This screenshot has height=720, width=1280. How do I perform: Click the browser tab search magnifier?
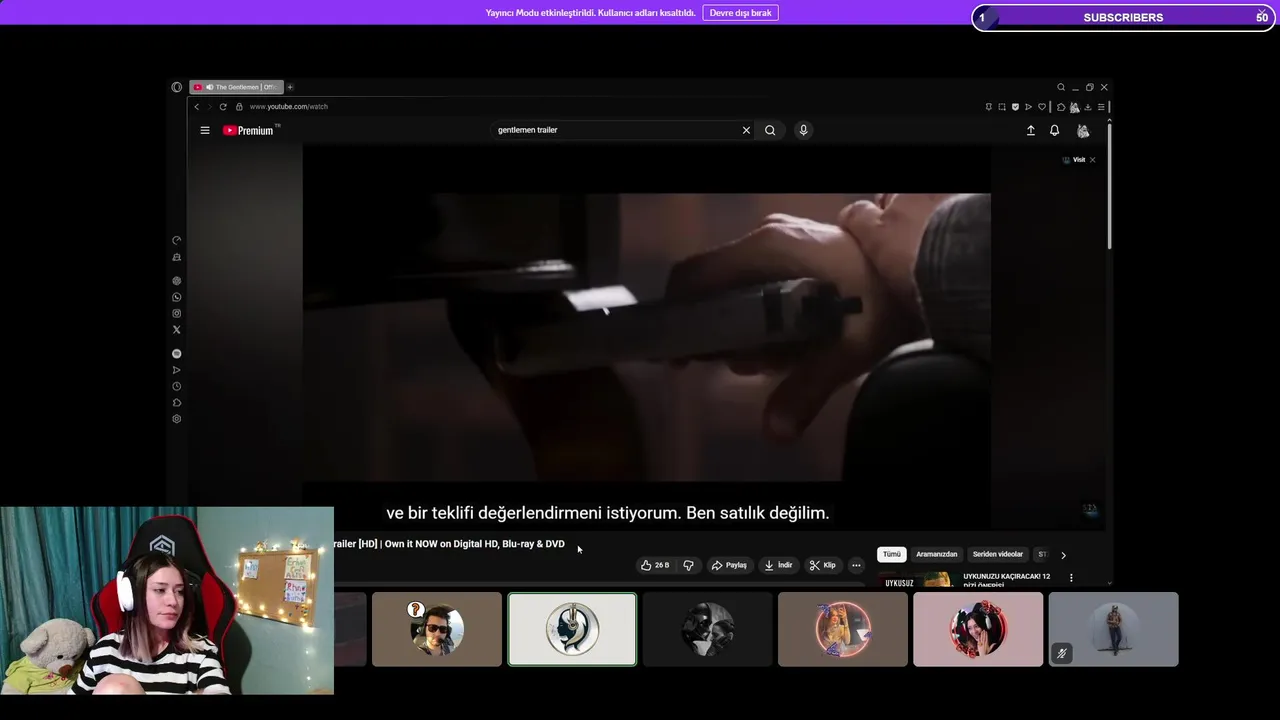[1061, 87]
